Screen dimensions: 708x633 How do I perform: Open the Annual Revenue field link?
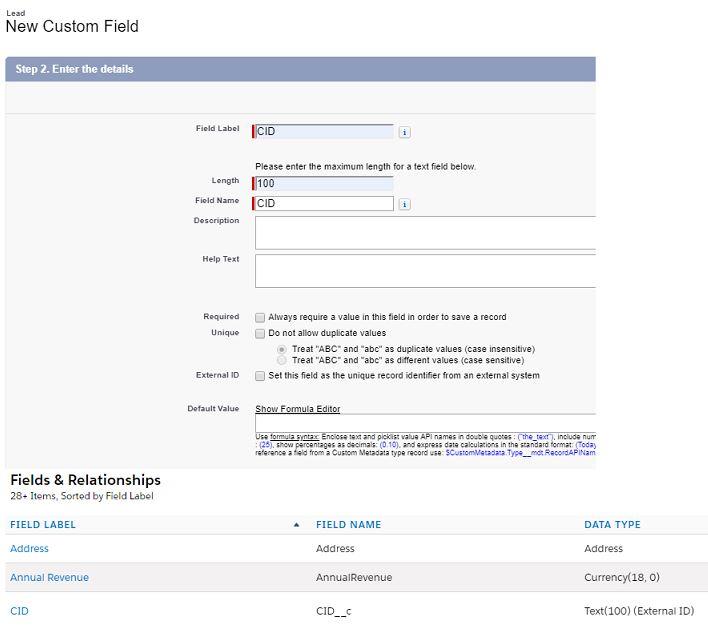tap(49, 577)
